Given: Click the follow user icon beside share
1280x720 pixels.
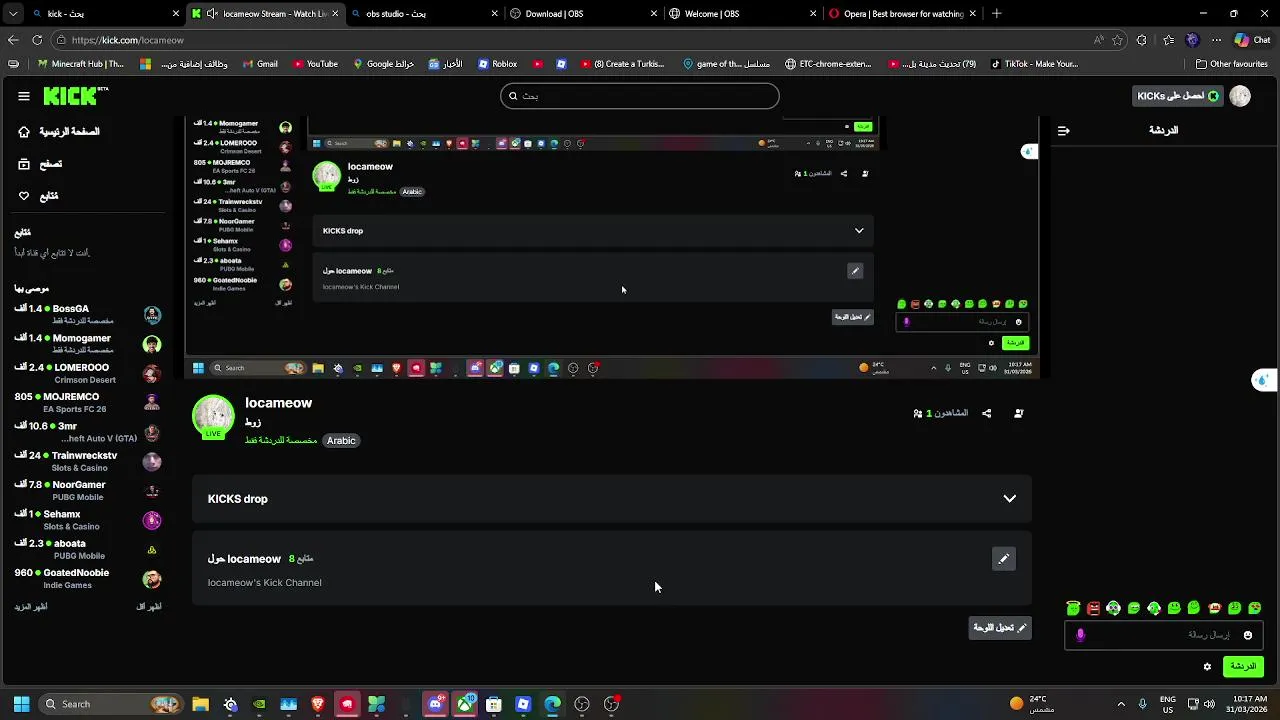Looking at the screenshot, I should click(1018, 413).
